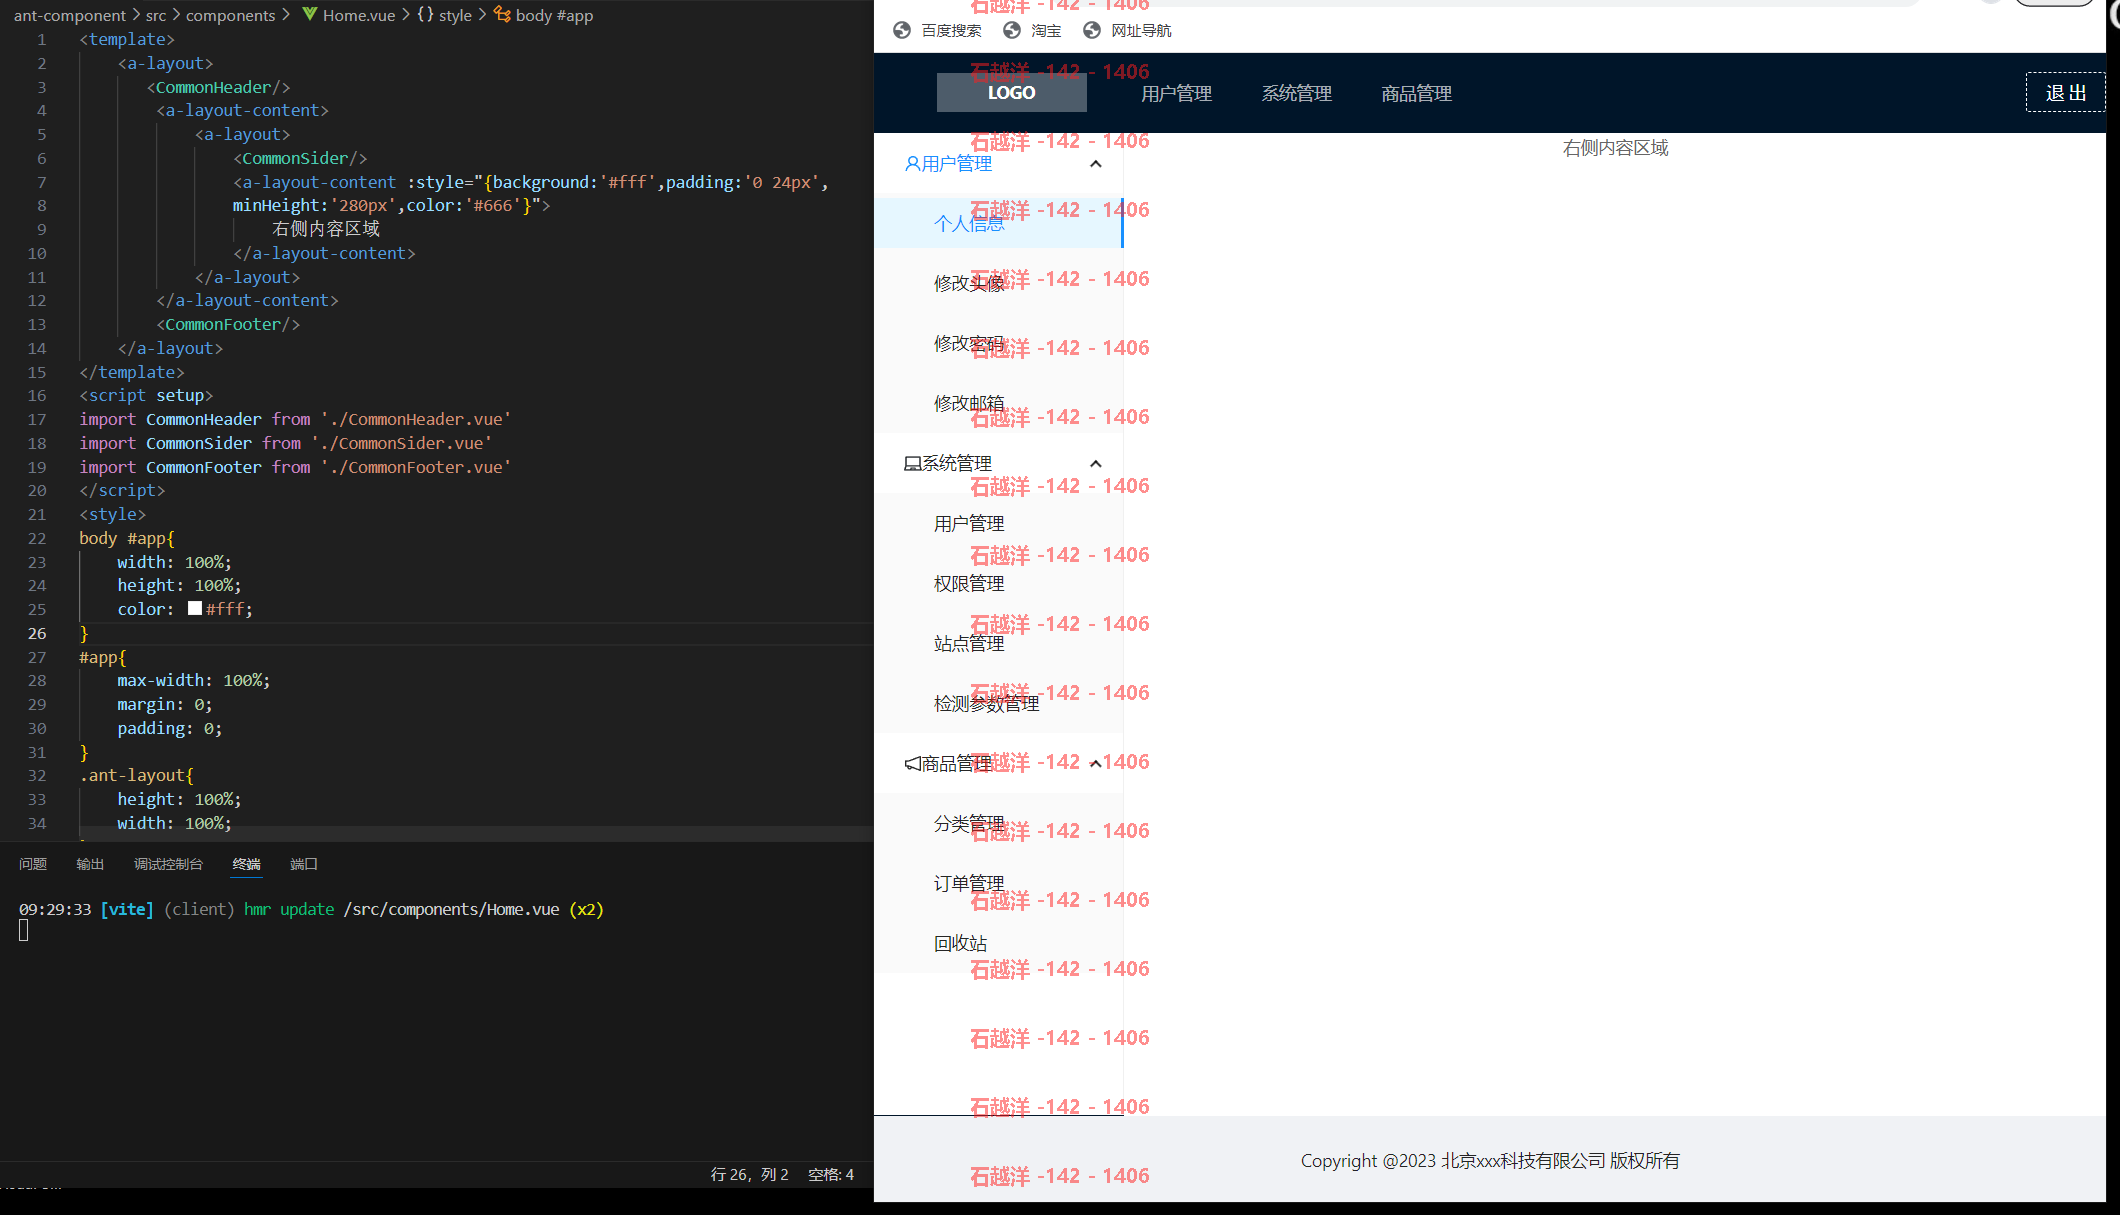Click the Vue file icon in breadcrumb
Image resolution: width=2120 pixels, height=1215 pixels.
[x=310, y=15]
